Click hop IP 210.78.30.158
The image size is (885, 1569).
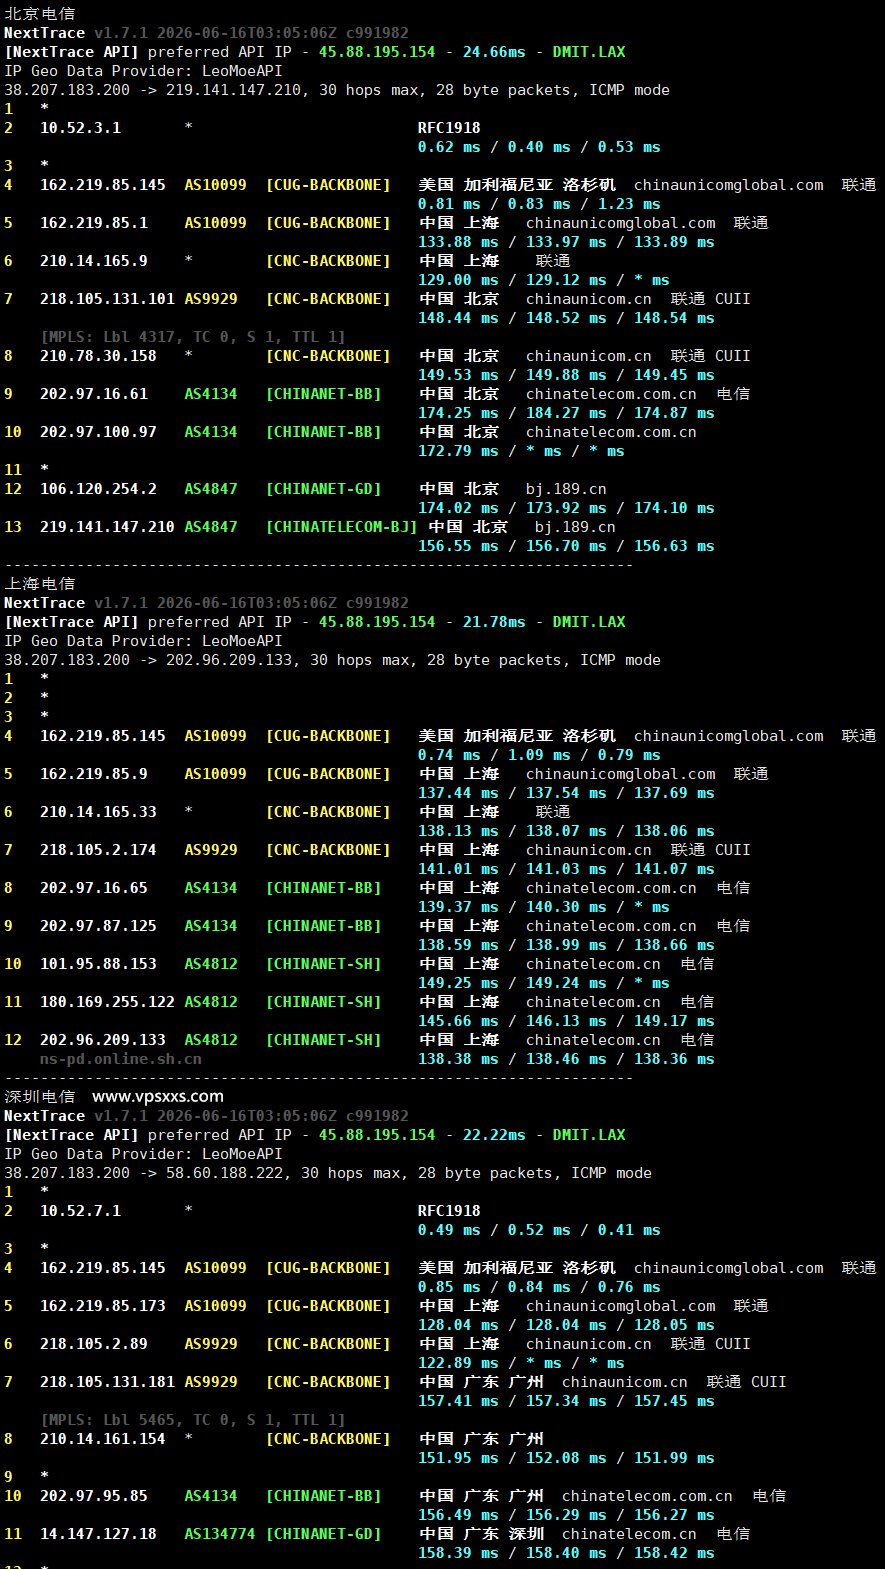98,356
